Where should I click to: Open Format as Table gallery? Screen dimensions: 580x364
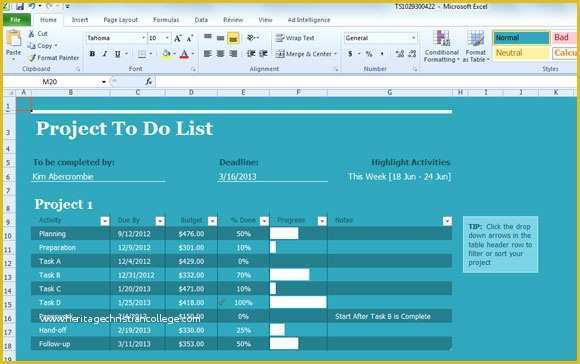(475, 46)
